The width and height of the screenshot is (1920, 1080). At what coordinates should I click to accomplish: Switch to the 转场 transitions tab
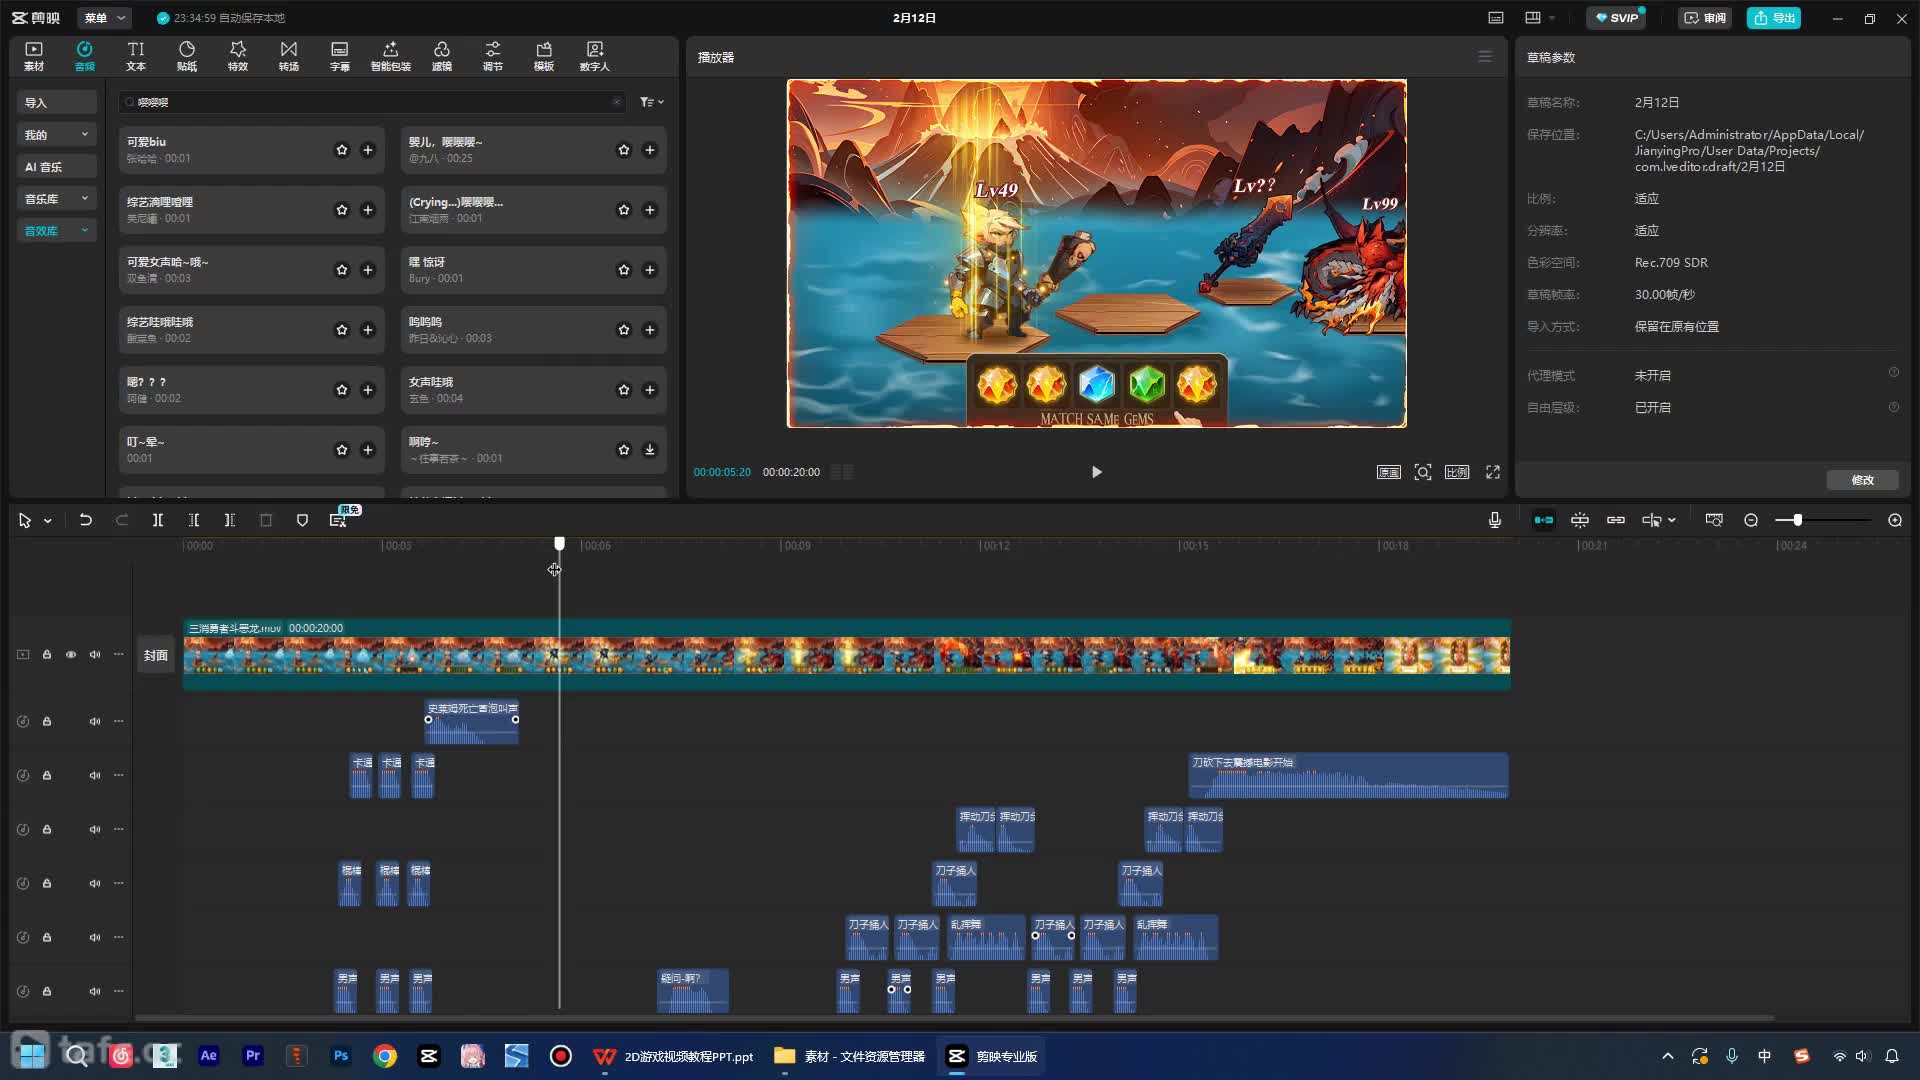point(289,56)
